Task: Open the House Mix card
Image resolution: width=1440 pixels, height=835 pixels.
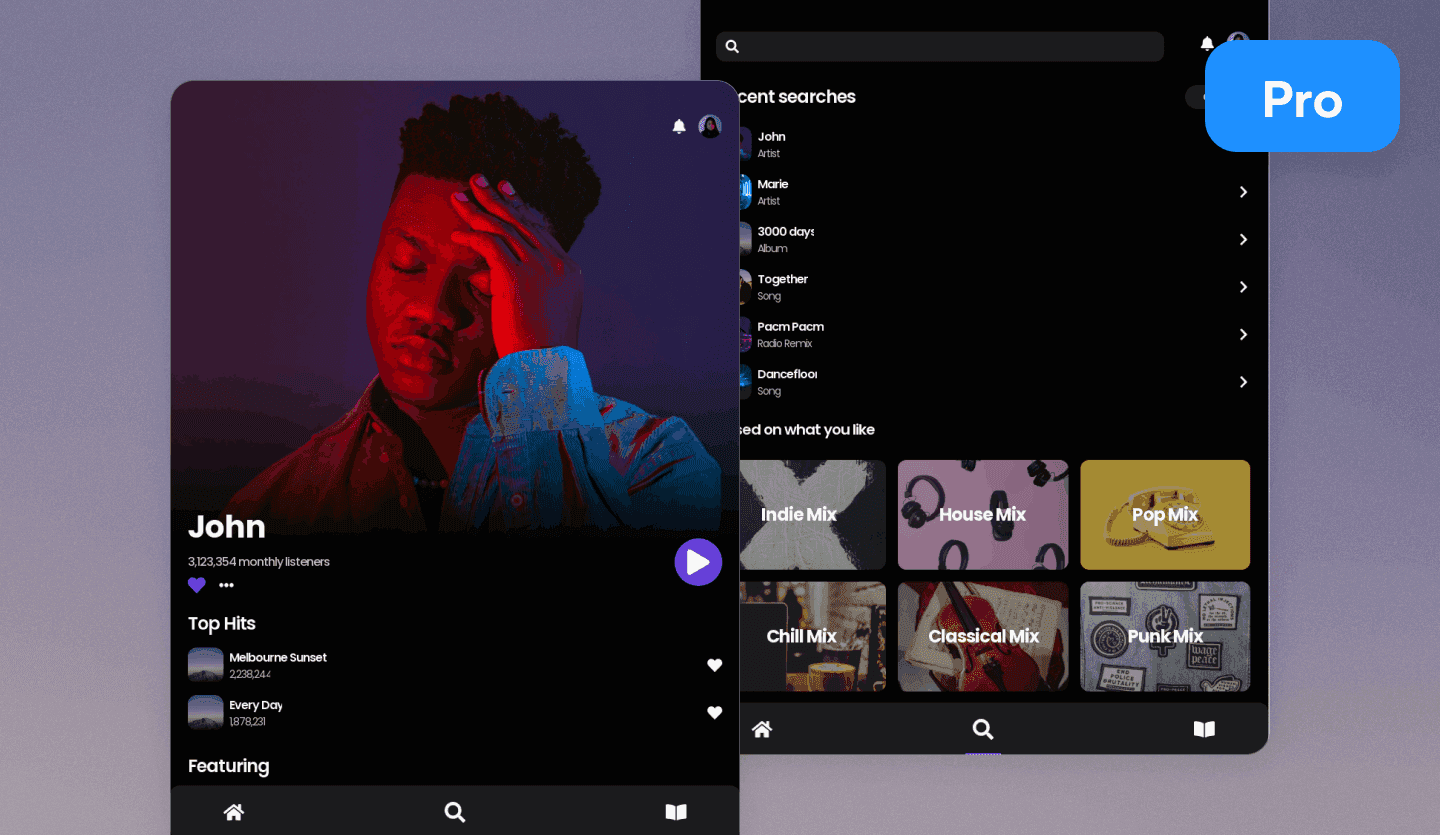Action: click(x=983, y=515)
